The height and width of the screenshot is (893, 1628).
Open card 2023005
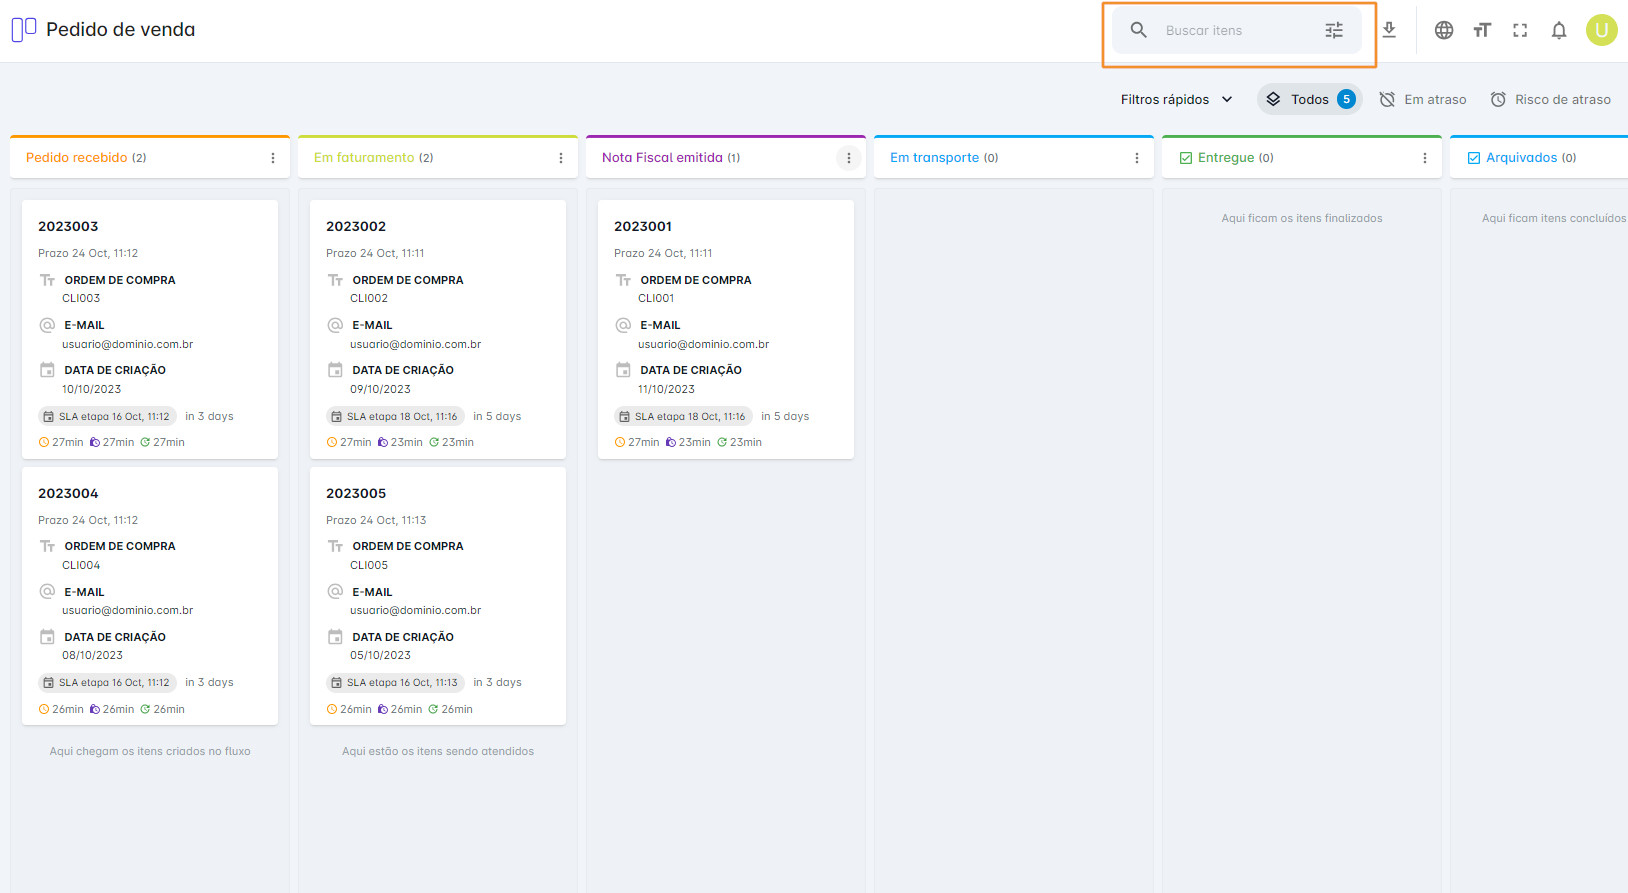click(x=438, y=596)
